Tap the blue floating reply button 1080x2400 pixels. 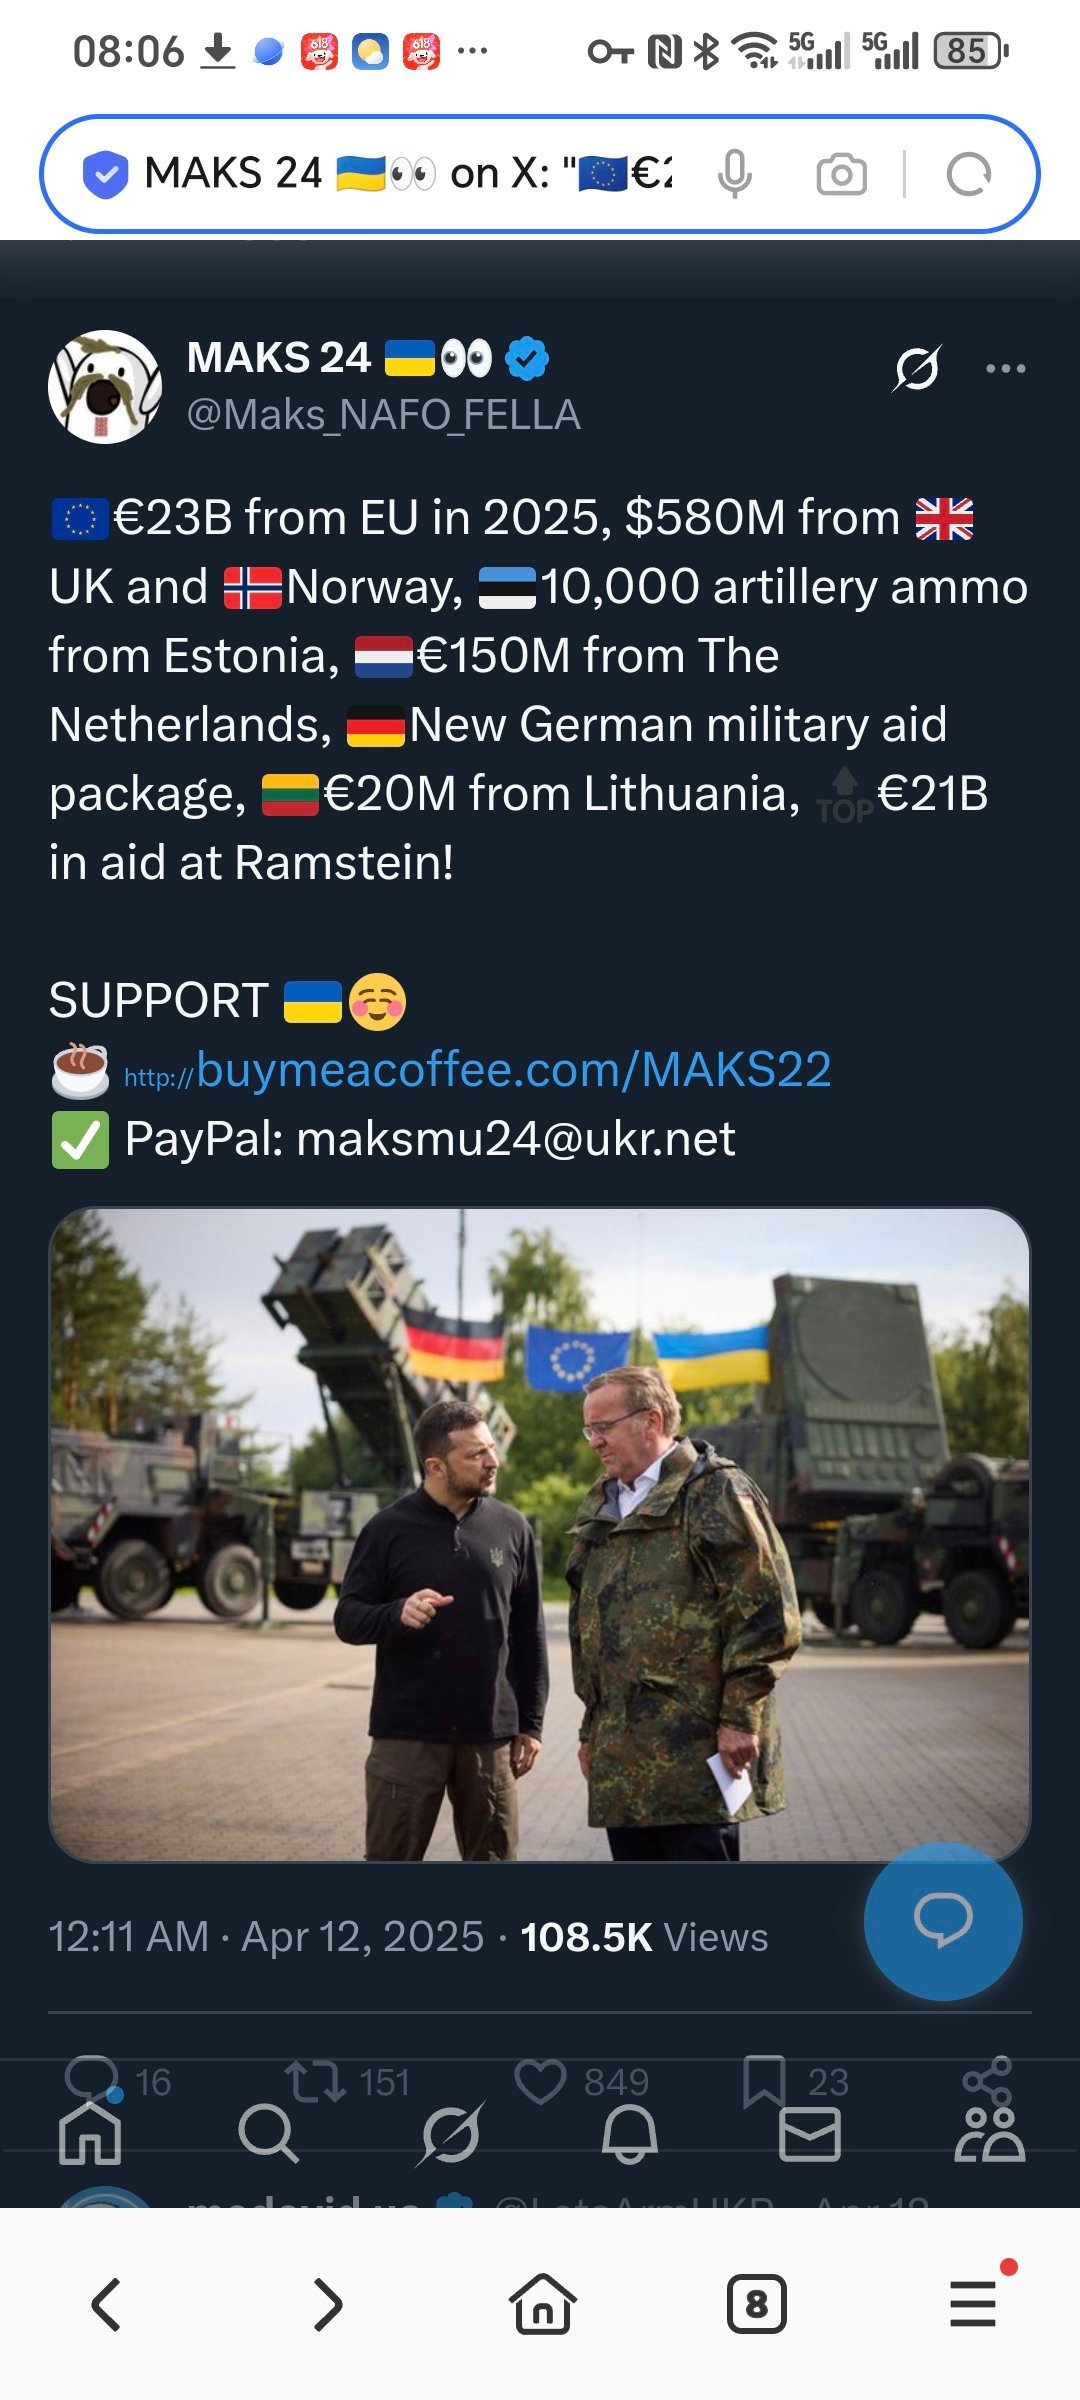[943, 1921]
